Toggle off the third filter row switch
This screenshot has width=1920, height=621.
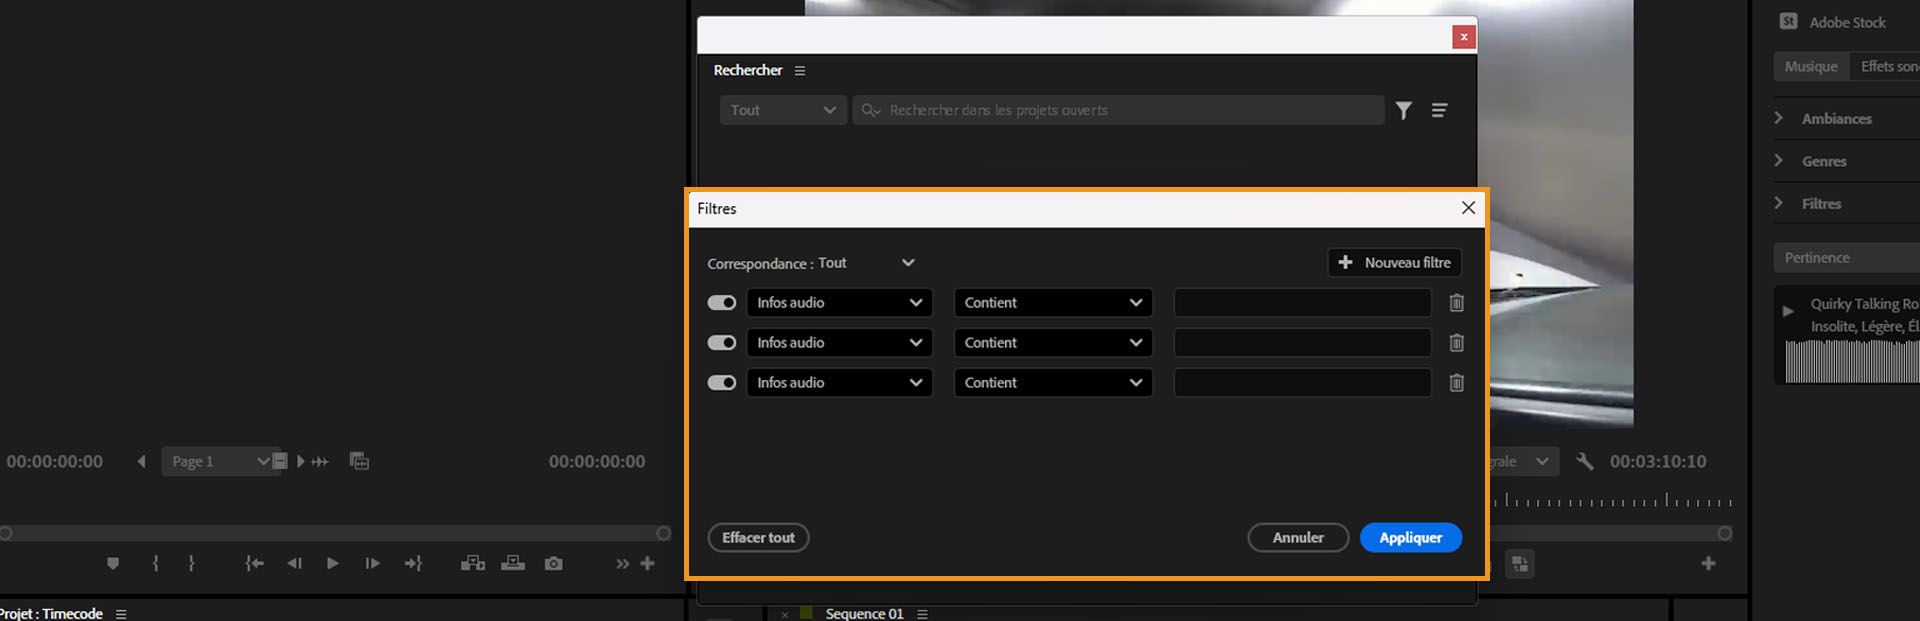722,383
